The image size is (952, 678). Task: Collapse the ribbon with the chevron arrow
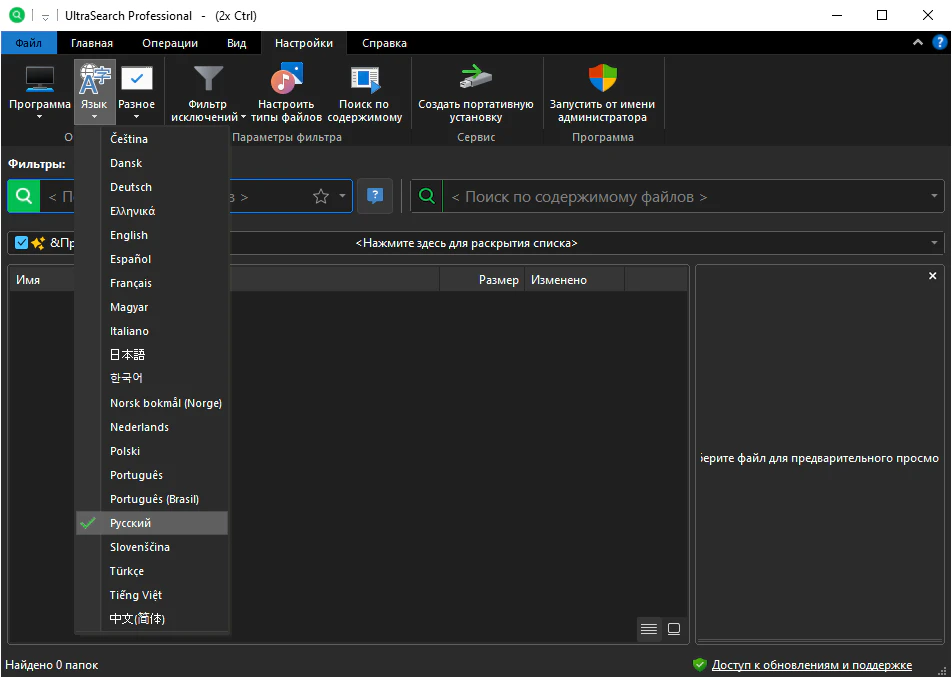[918, 43]
